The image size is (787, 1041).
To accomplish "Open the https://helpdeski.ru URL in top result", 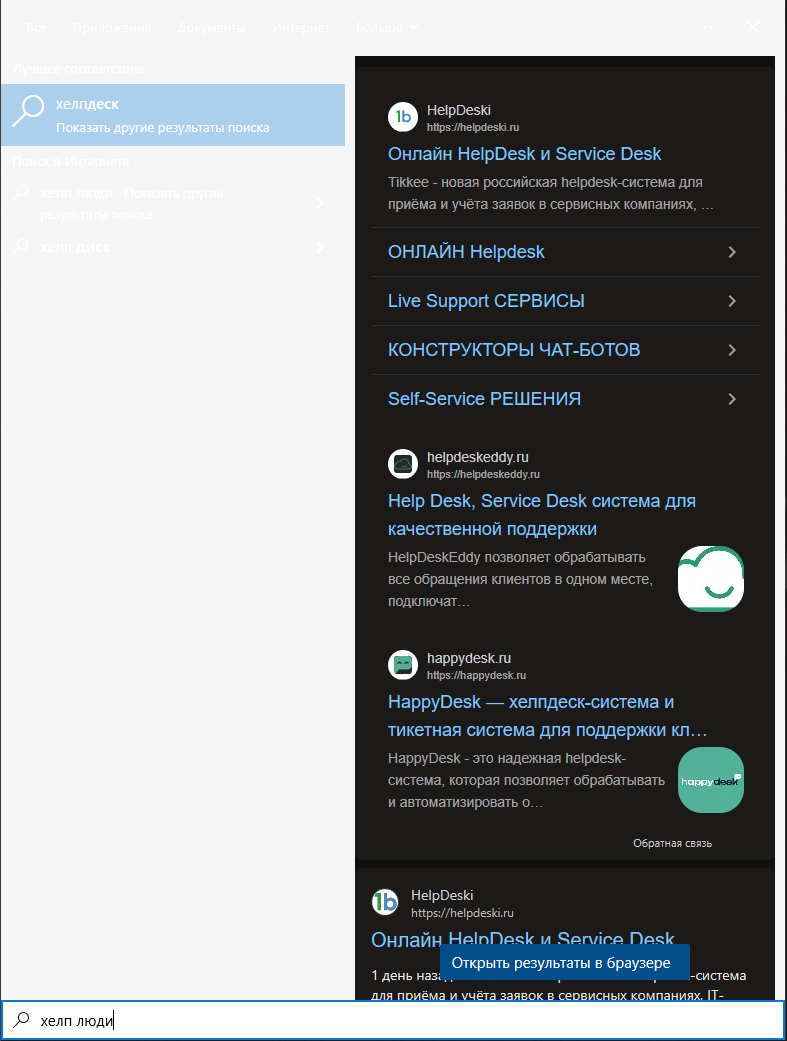I will pos(473,127).
